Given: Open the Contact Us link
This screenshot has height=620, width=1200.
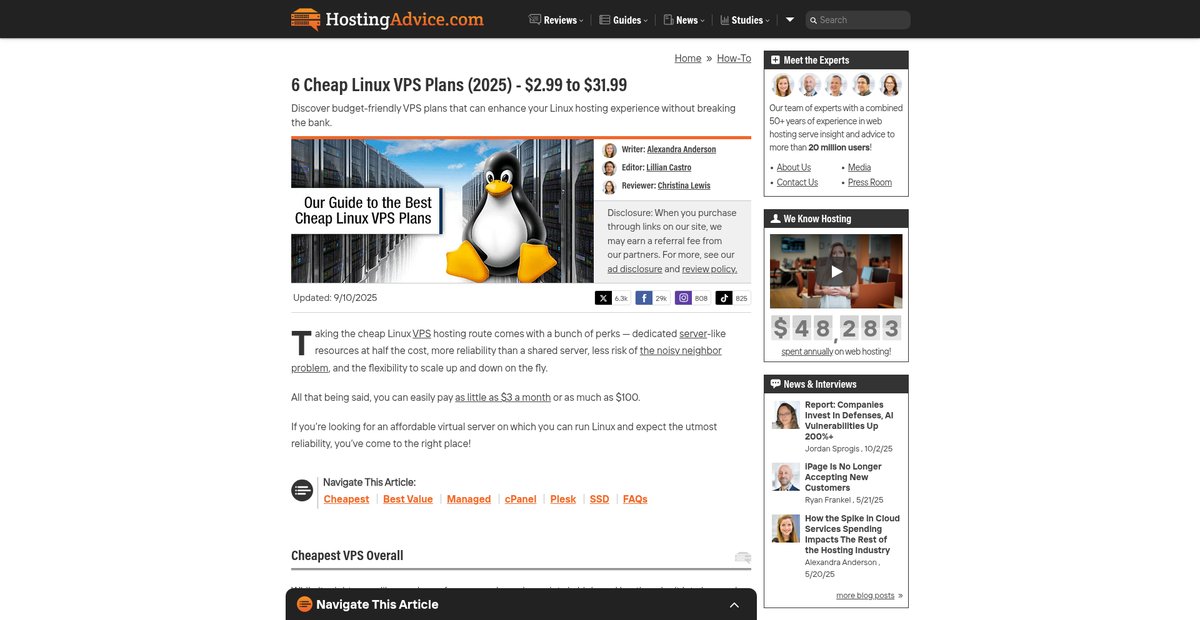Looking at the screenshot, I should click(797, 183).
